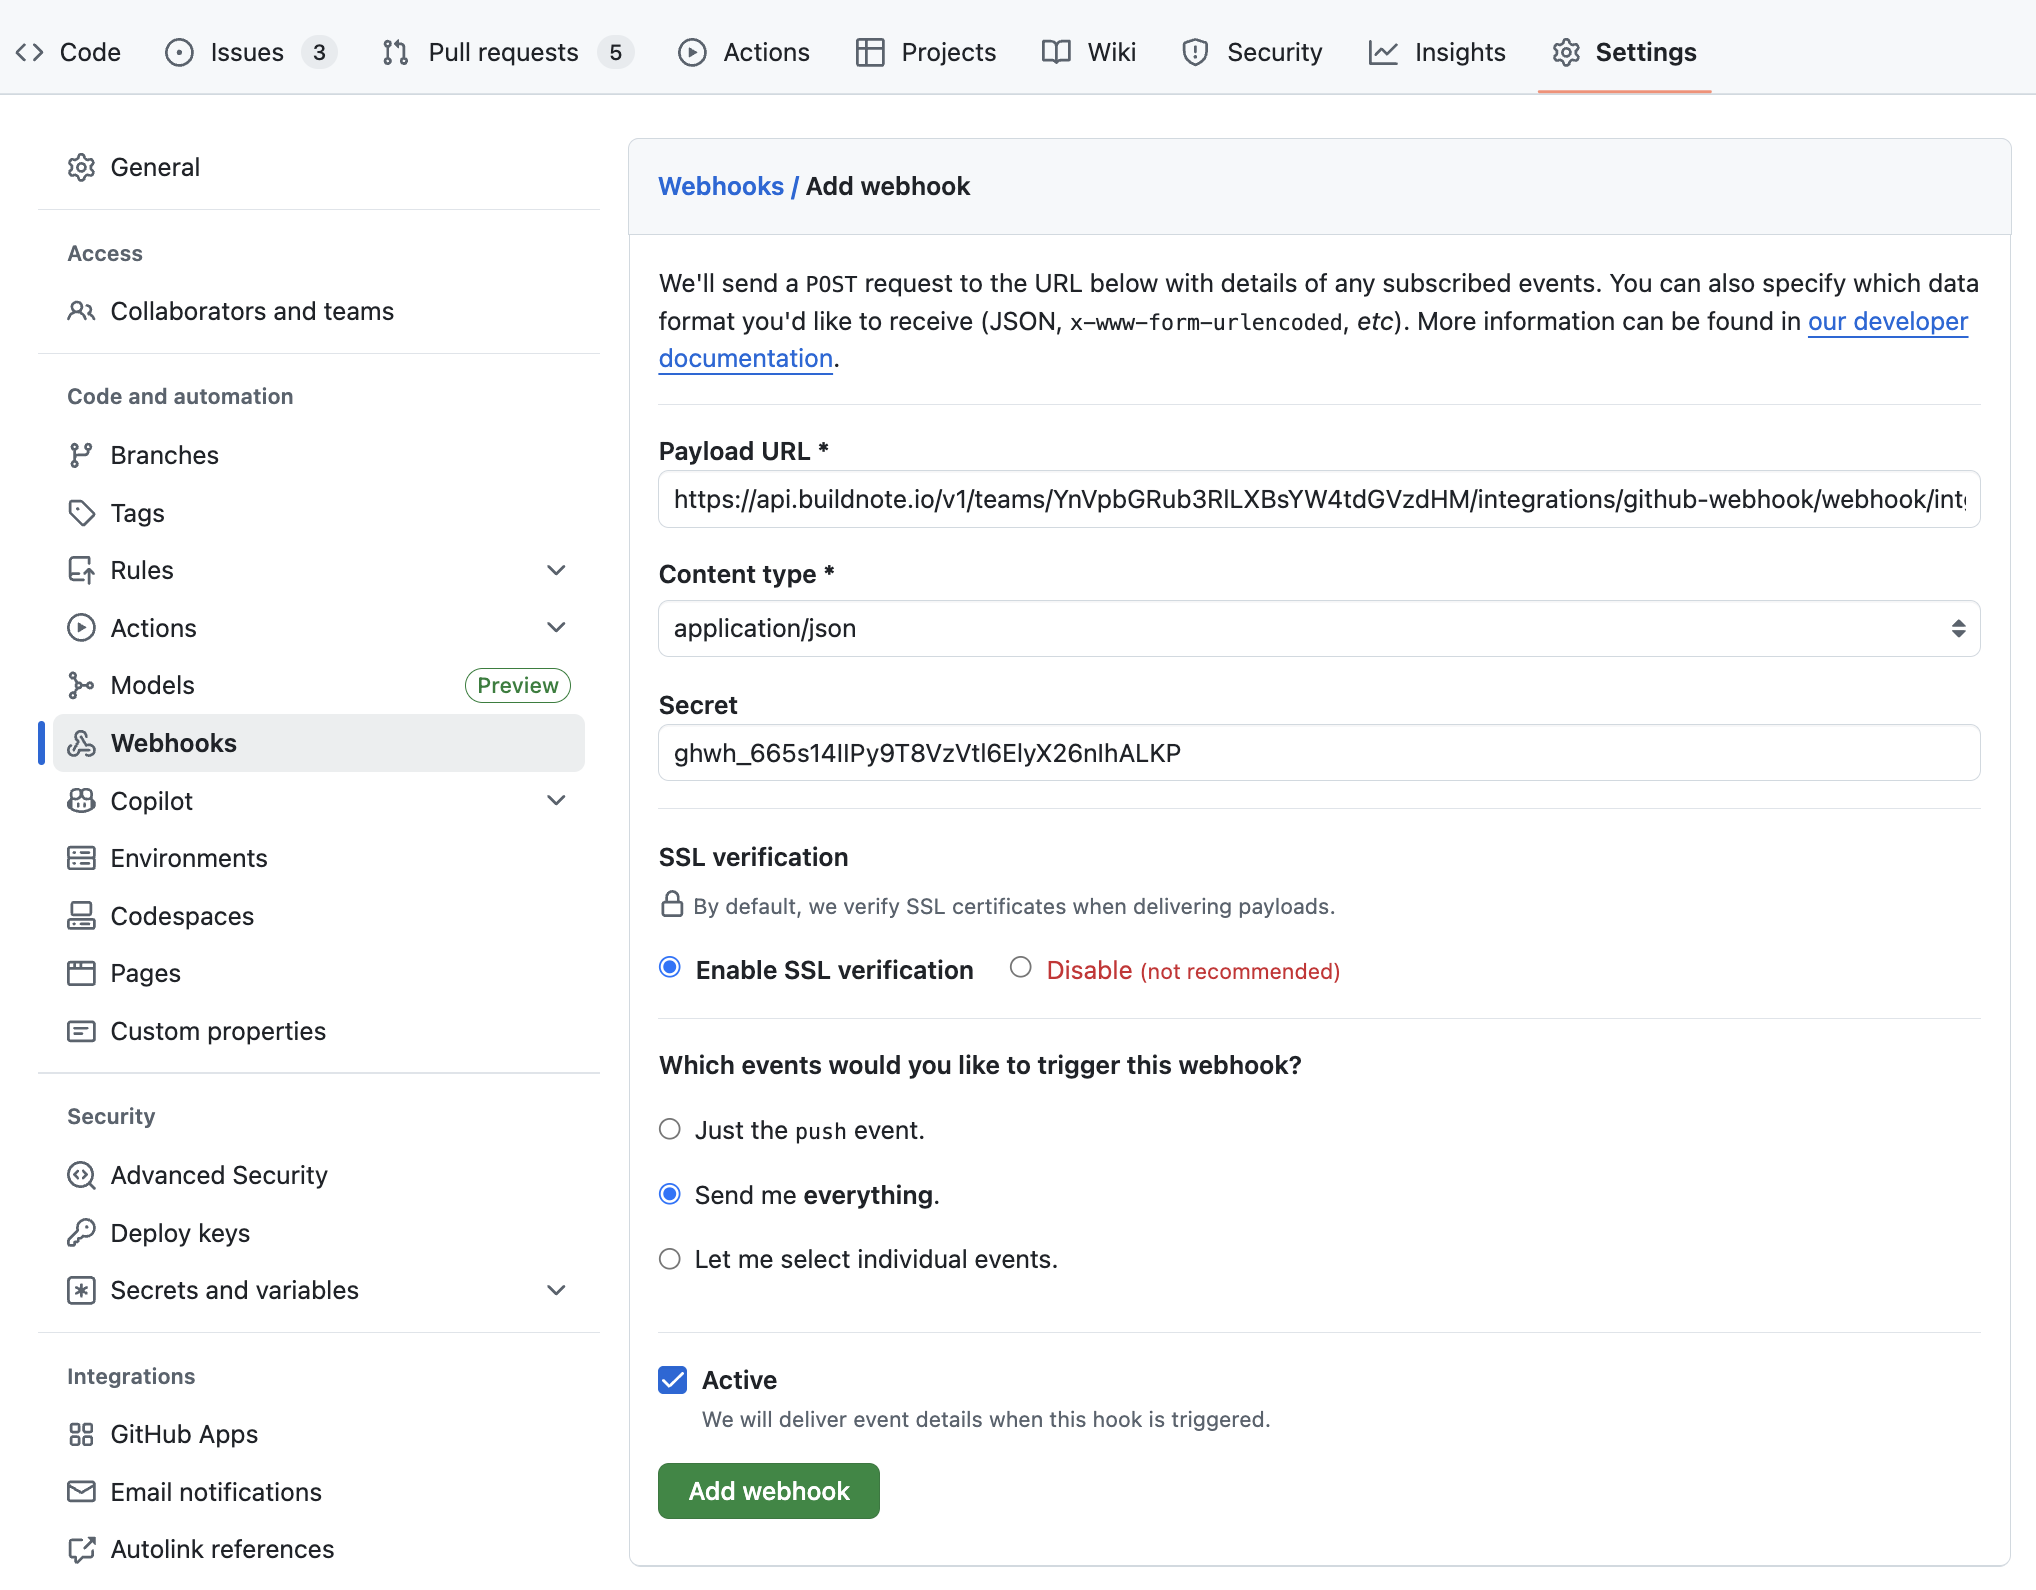Click the Deploy keys key icon
2036x1590 pixels.
coord(81,1233)
